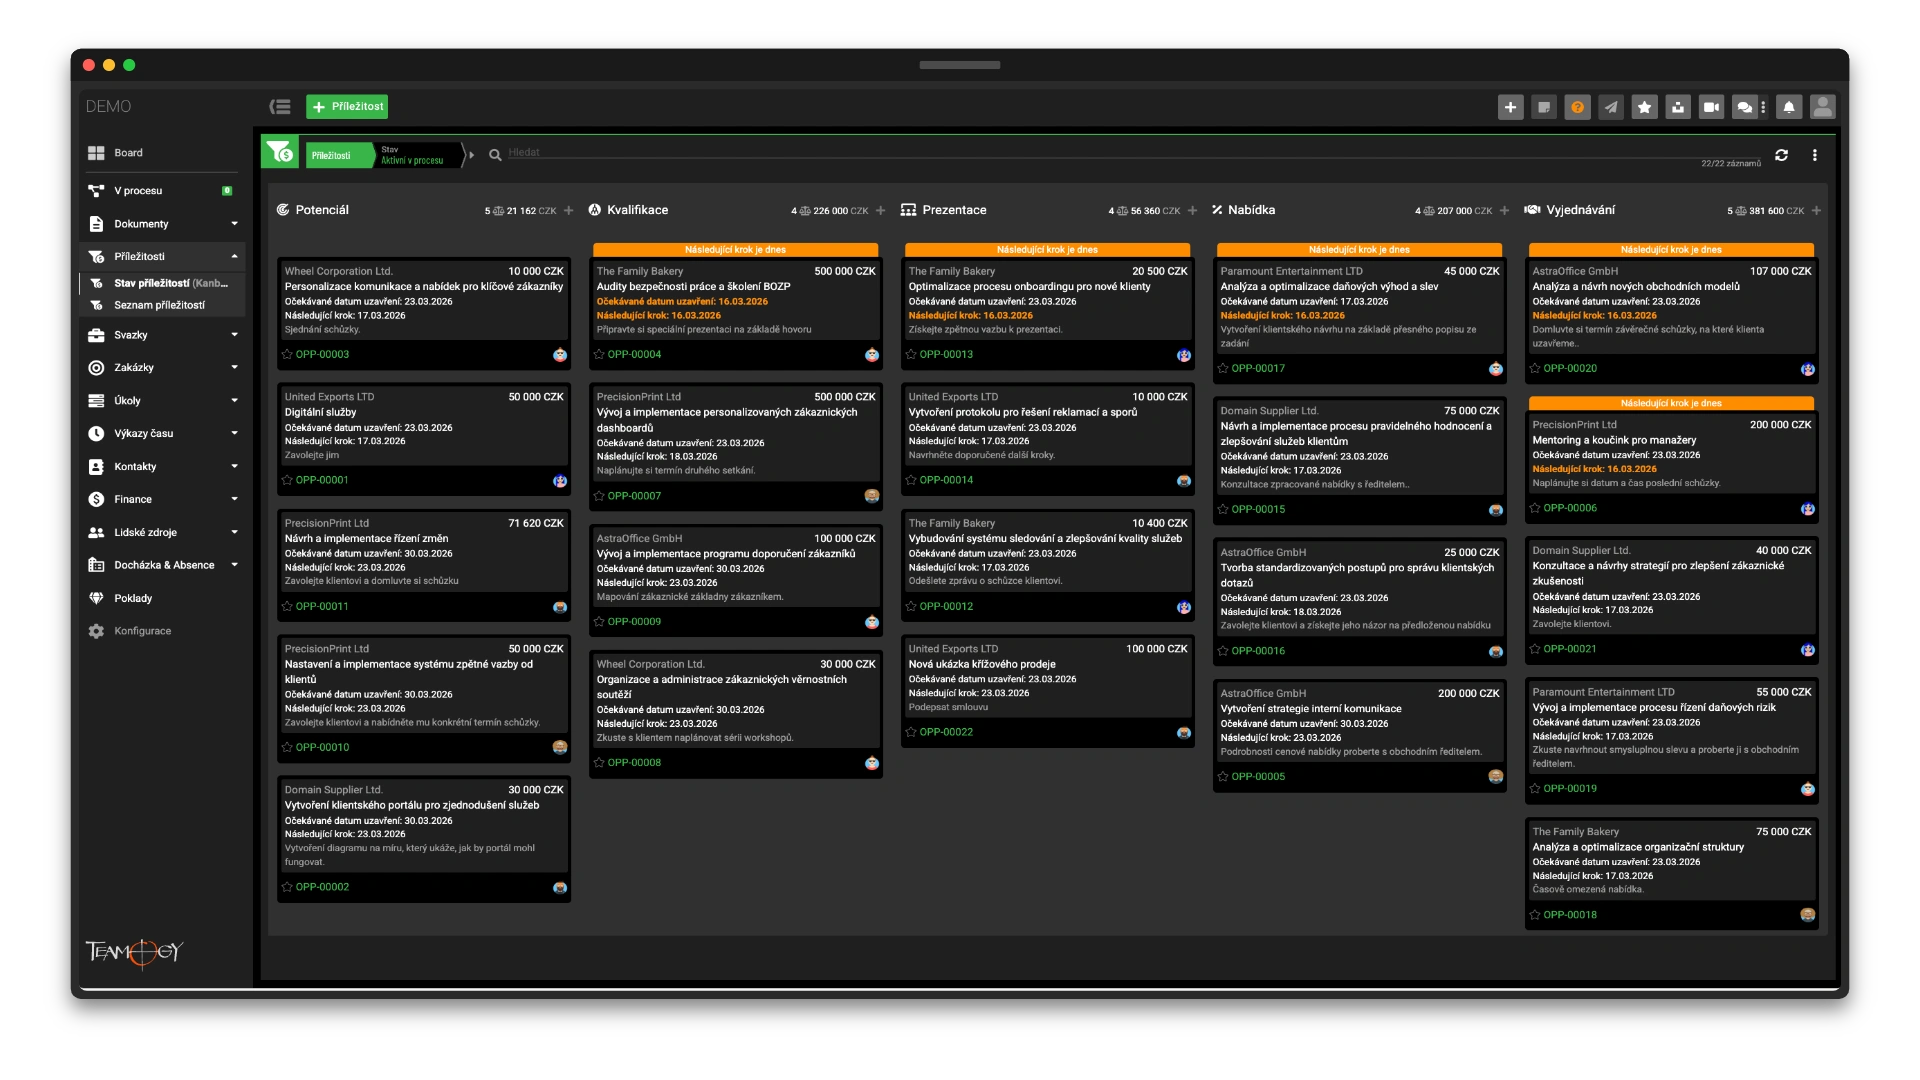Collapse the Příležitosti section in sidebar
Screen dimensions: 1920x1080
[x=236, y=257]
